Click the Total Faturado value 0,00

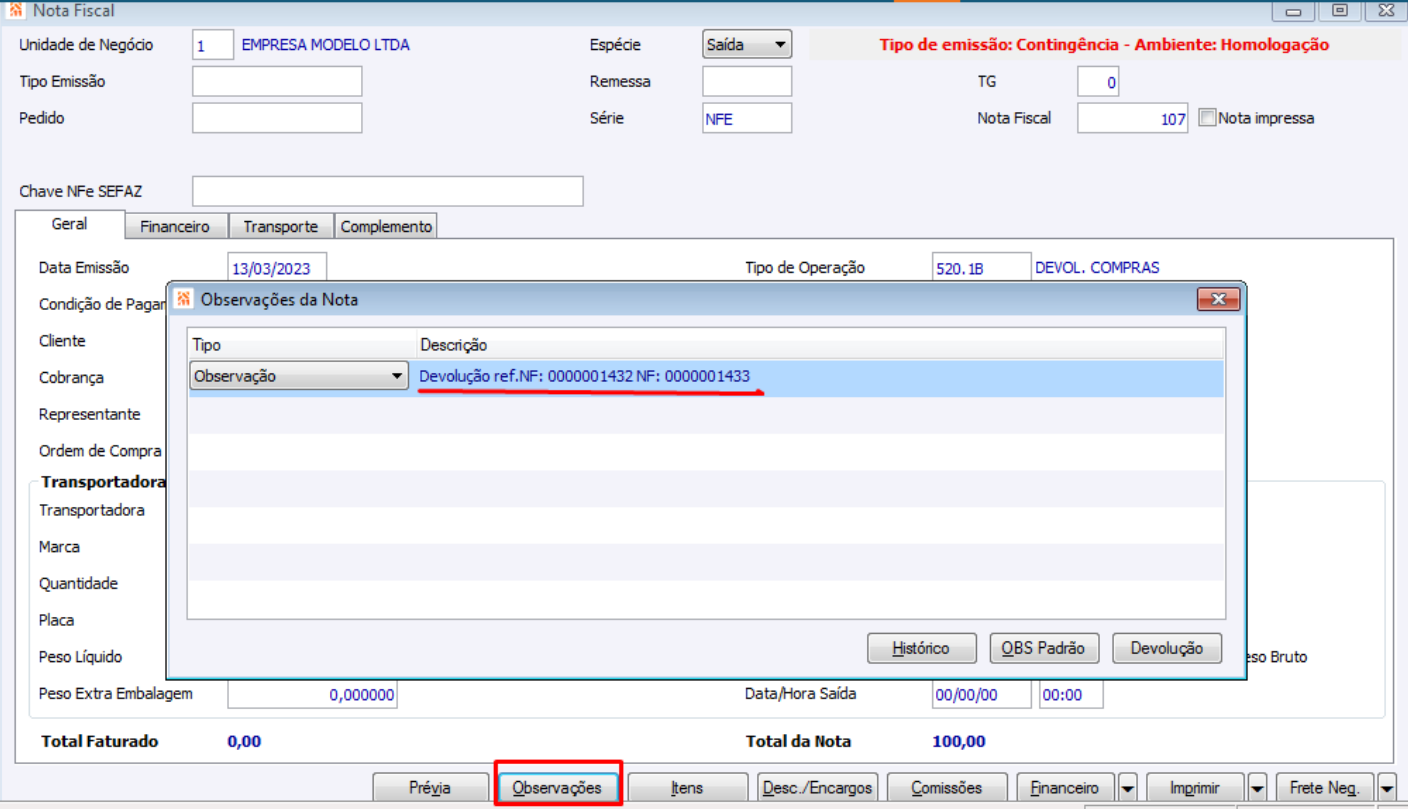244,742
